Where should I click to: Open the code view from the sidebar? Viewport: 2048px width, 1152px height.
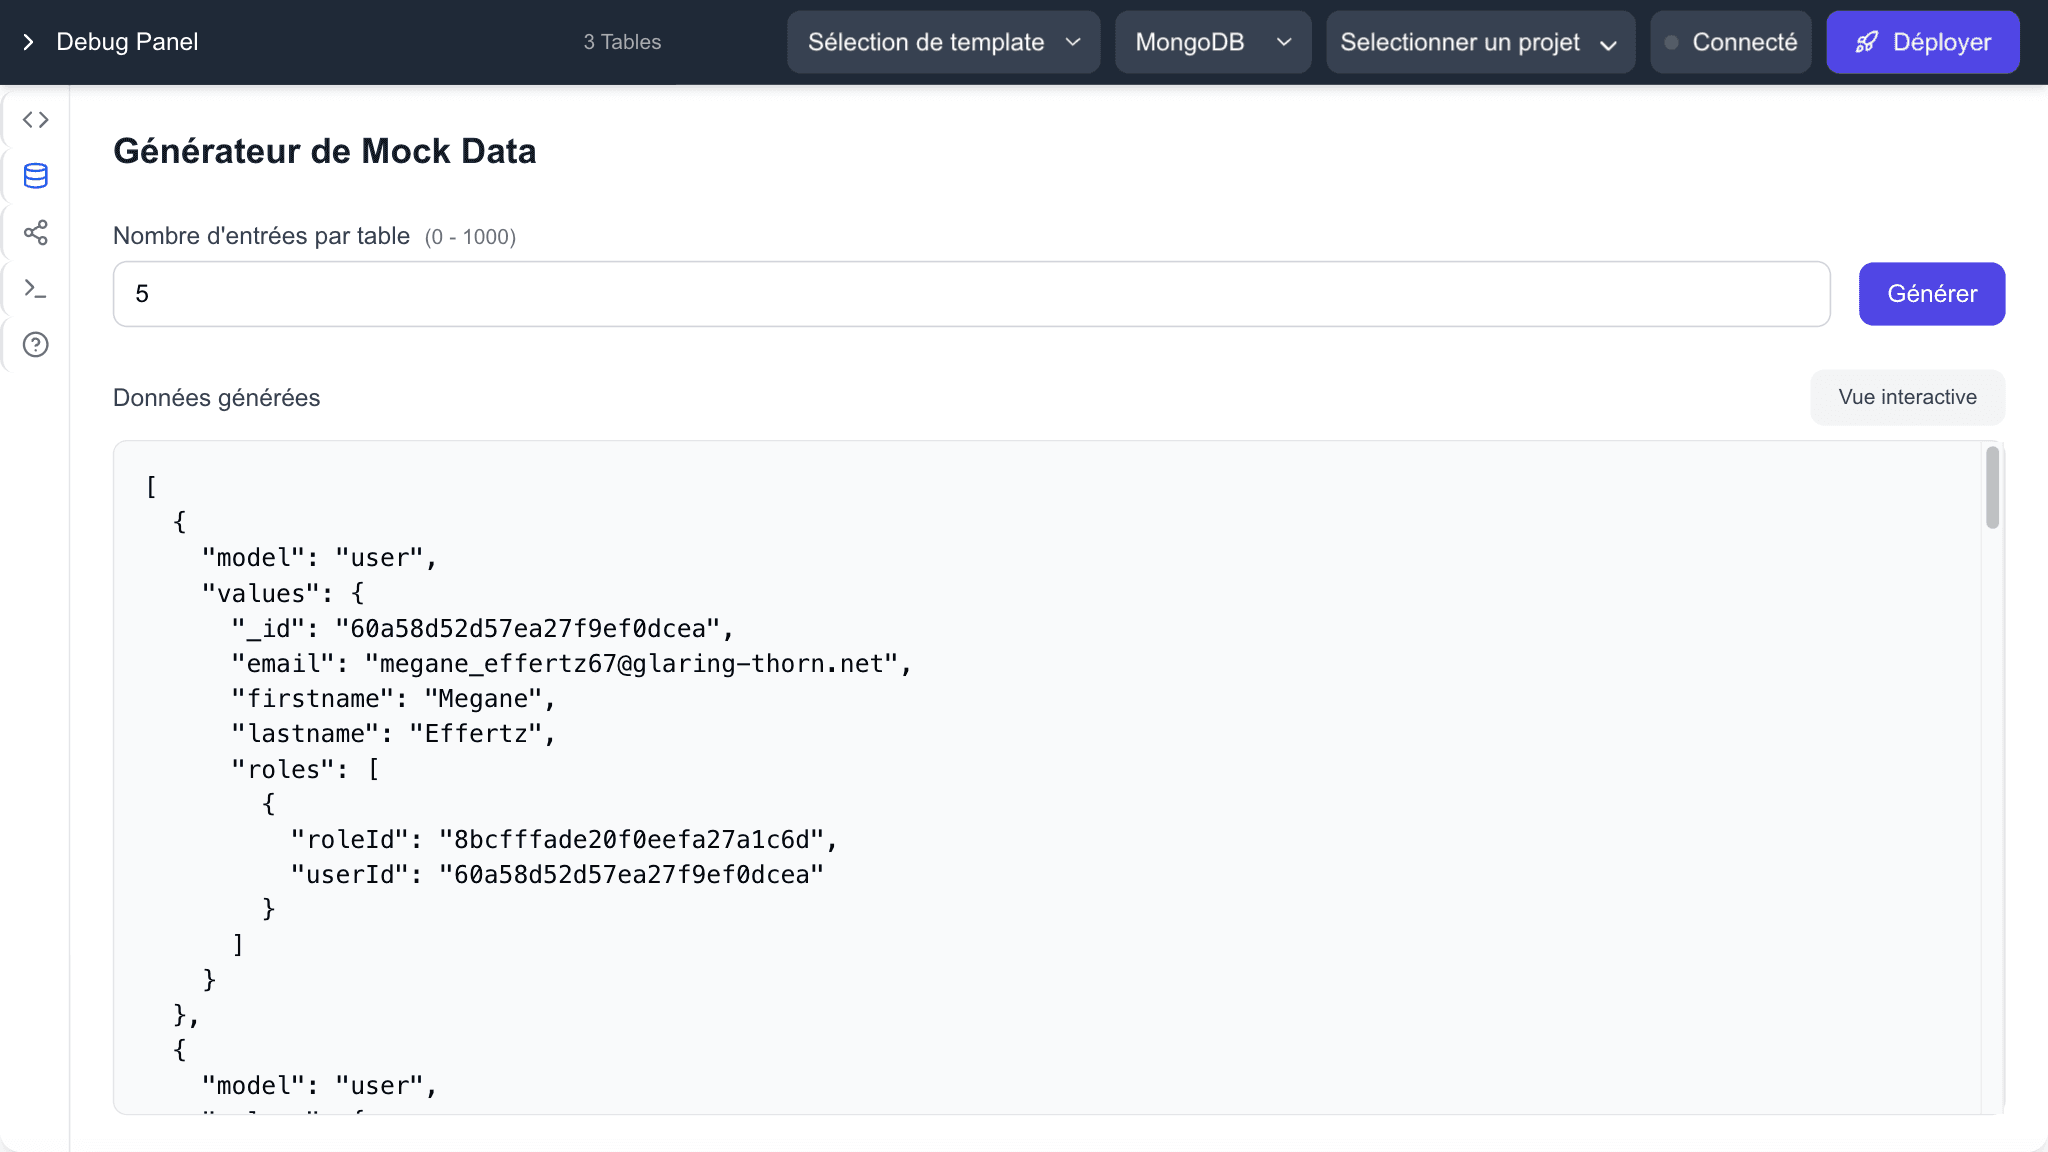tap(36, 119)
